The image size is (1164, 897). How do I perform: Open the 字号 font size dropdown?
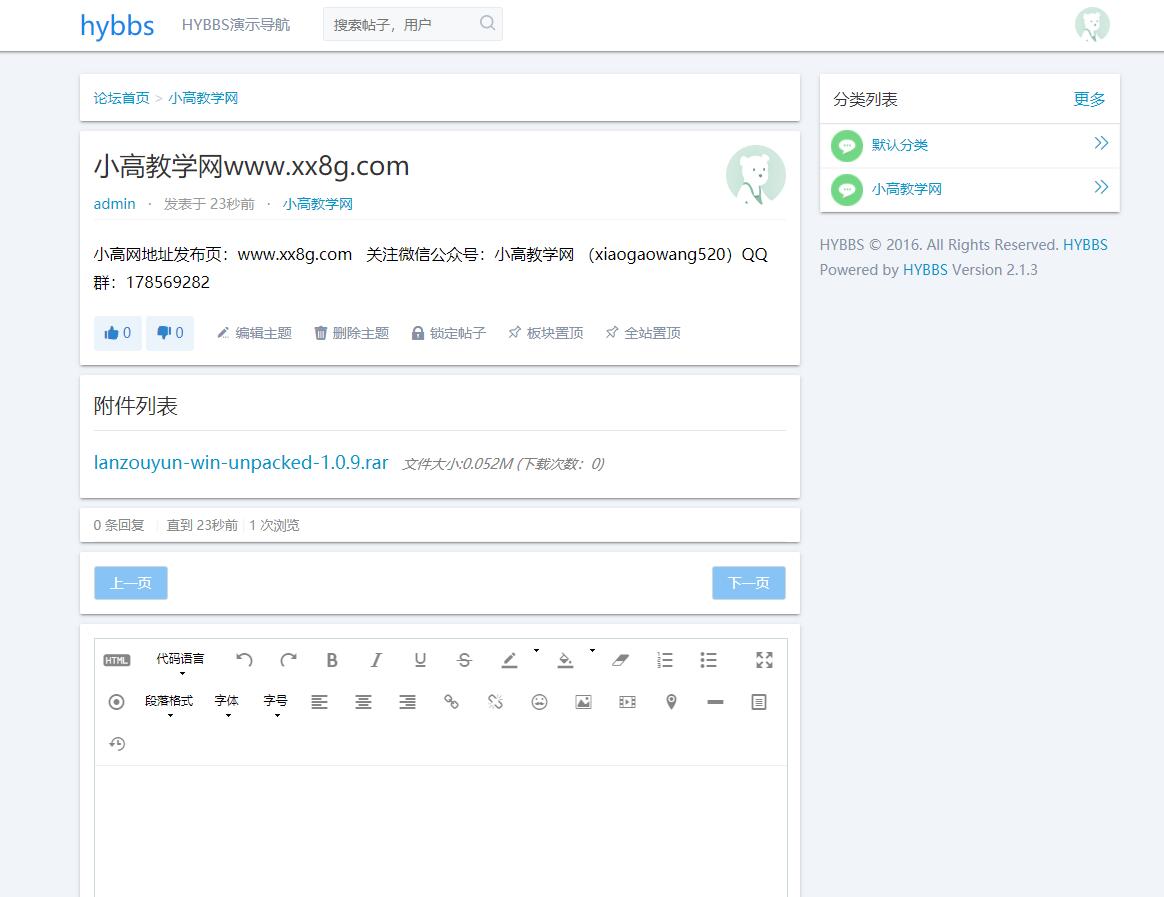point(276,704)
